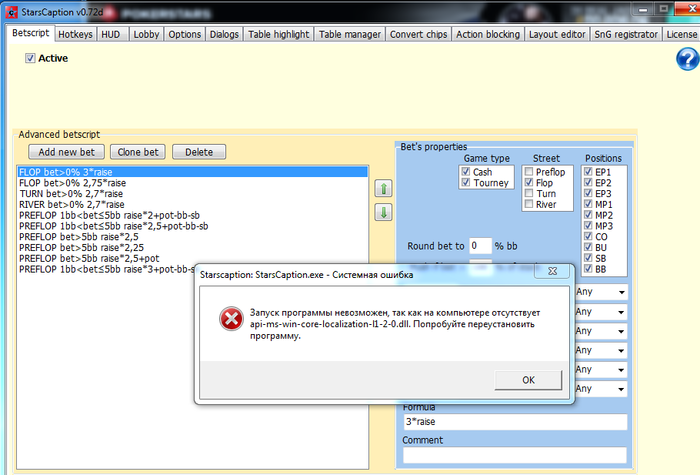Open the Action blocking tab
Image resolution: width=700 pixels, height=475 pixels.
pyautogui.click(x=488, y=34)
